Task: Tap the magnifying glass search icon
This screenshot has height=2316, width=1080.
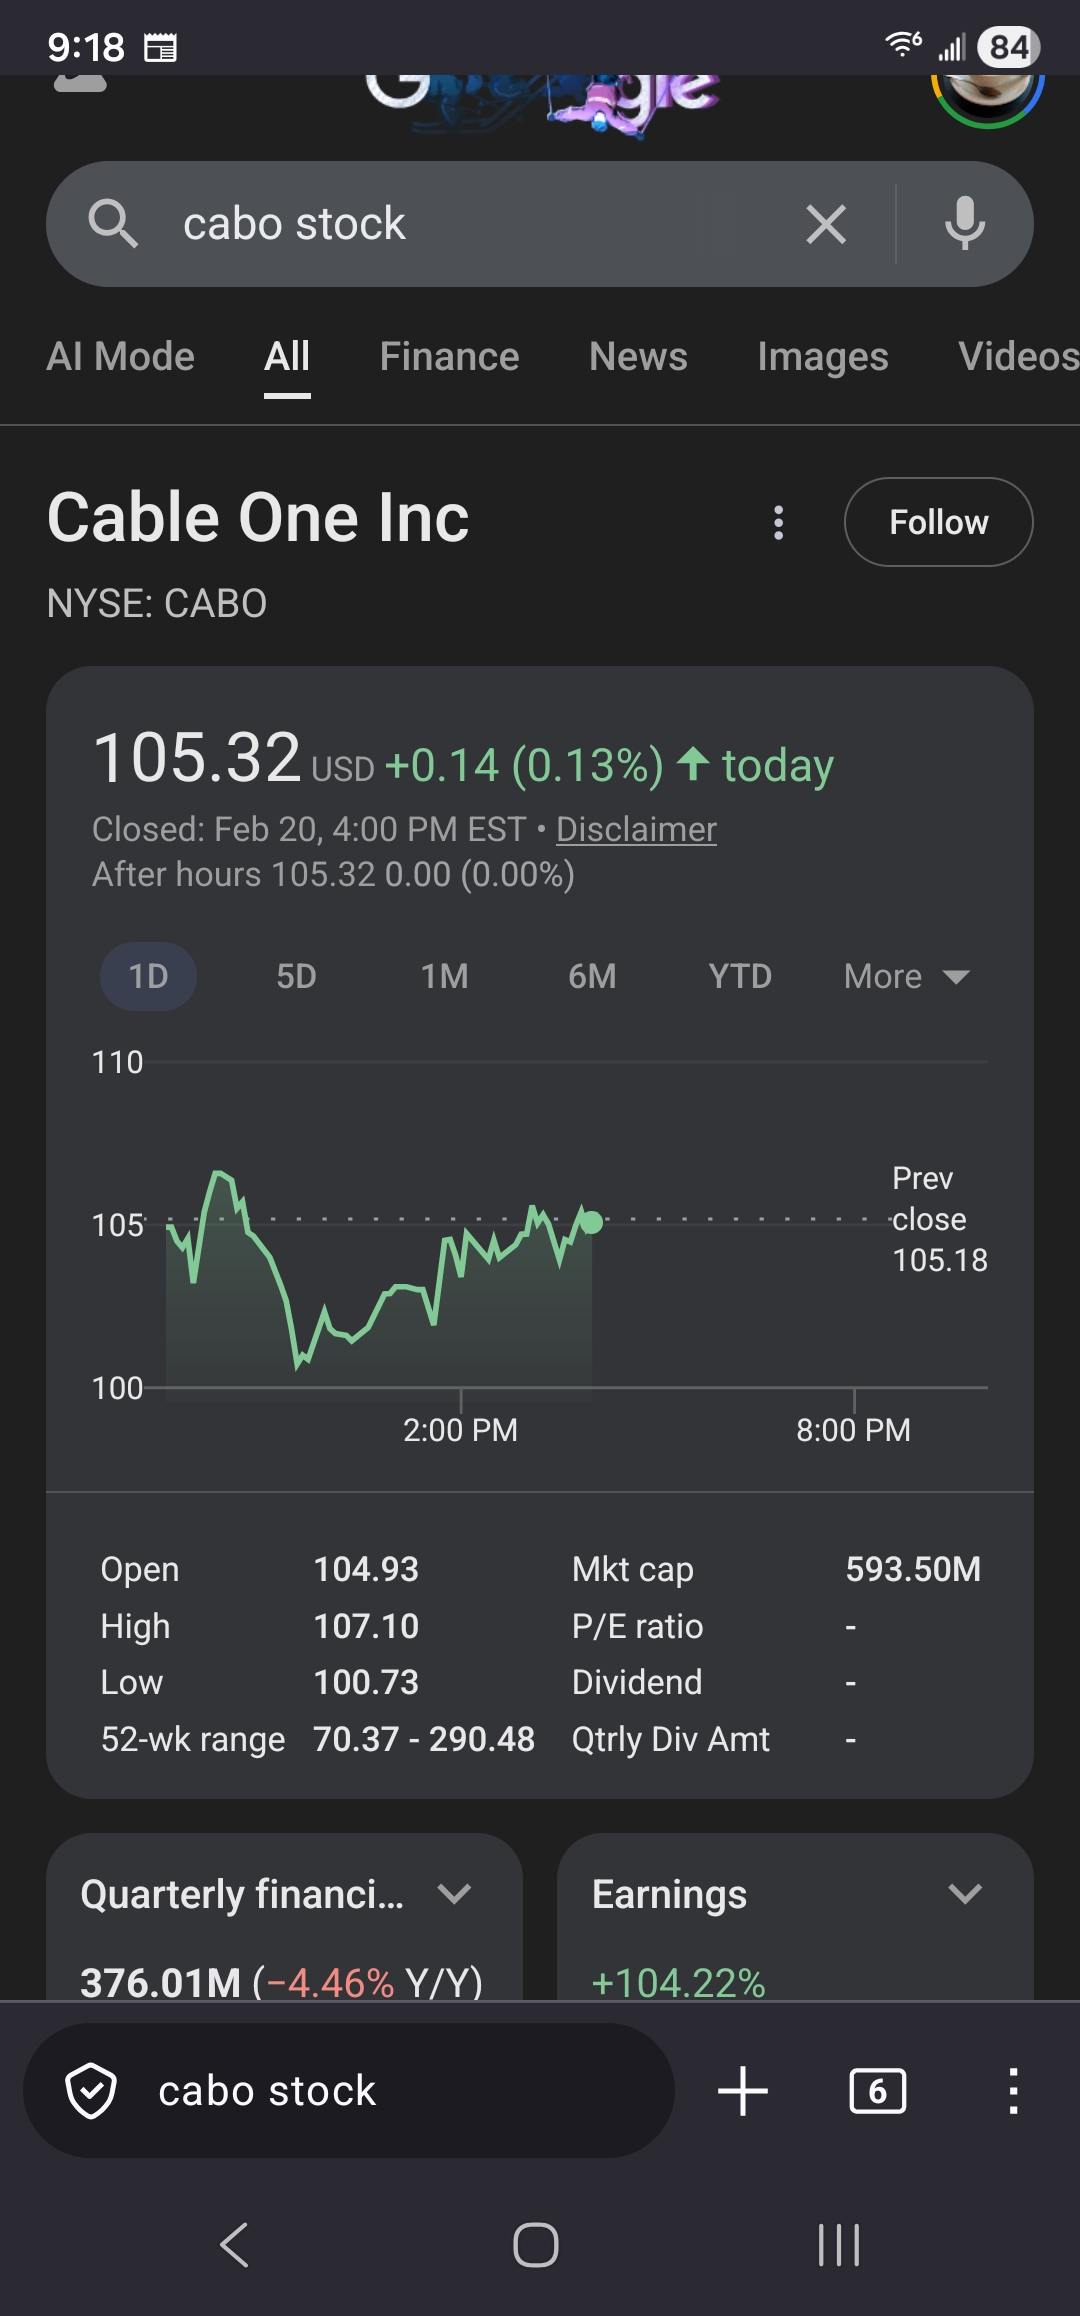Action: click(x=113, y=224)
